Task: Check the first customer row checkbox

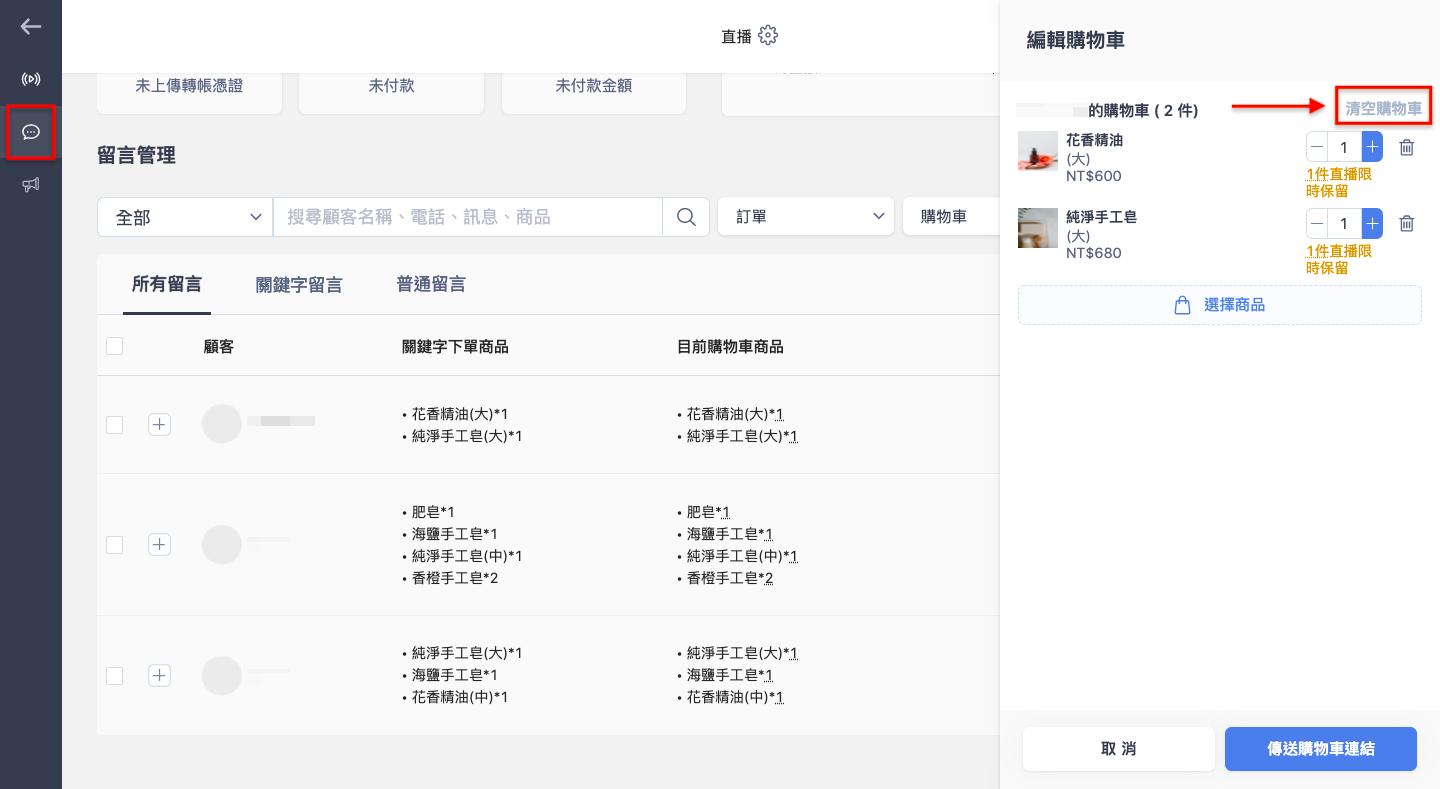Action: tap(114, 425)
